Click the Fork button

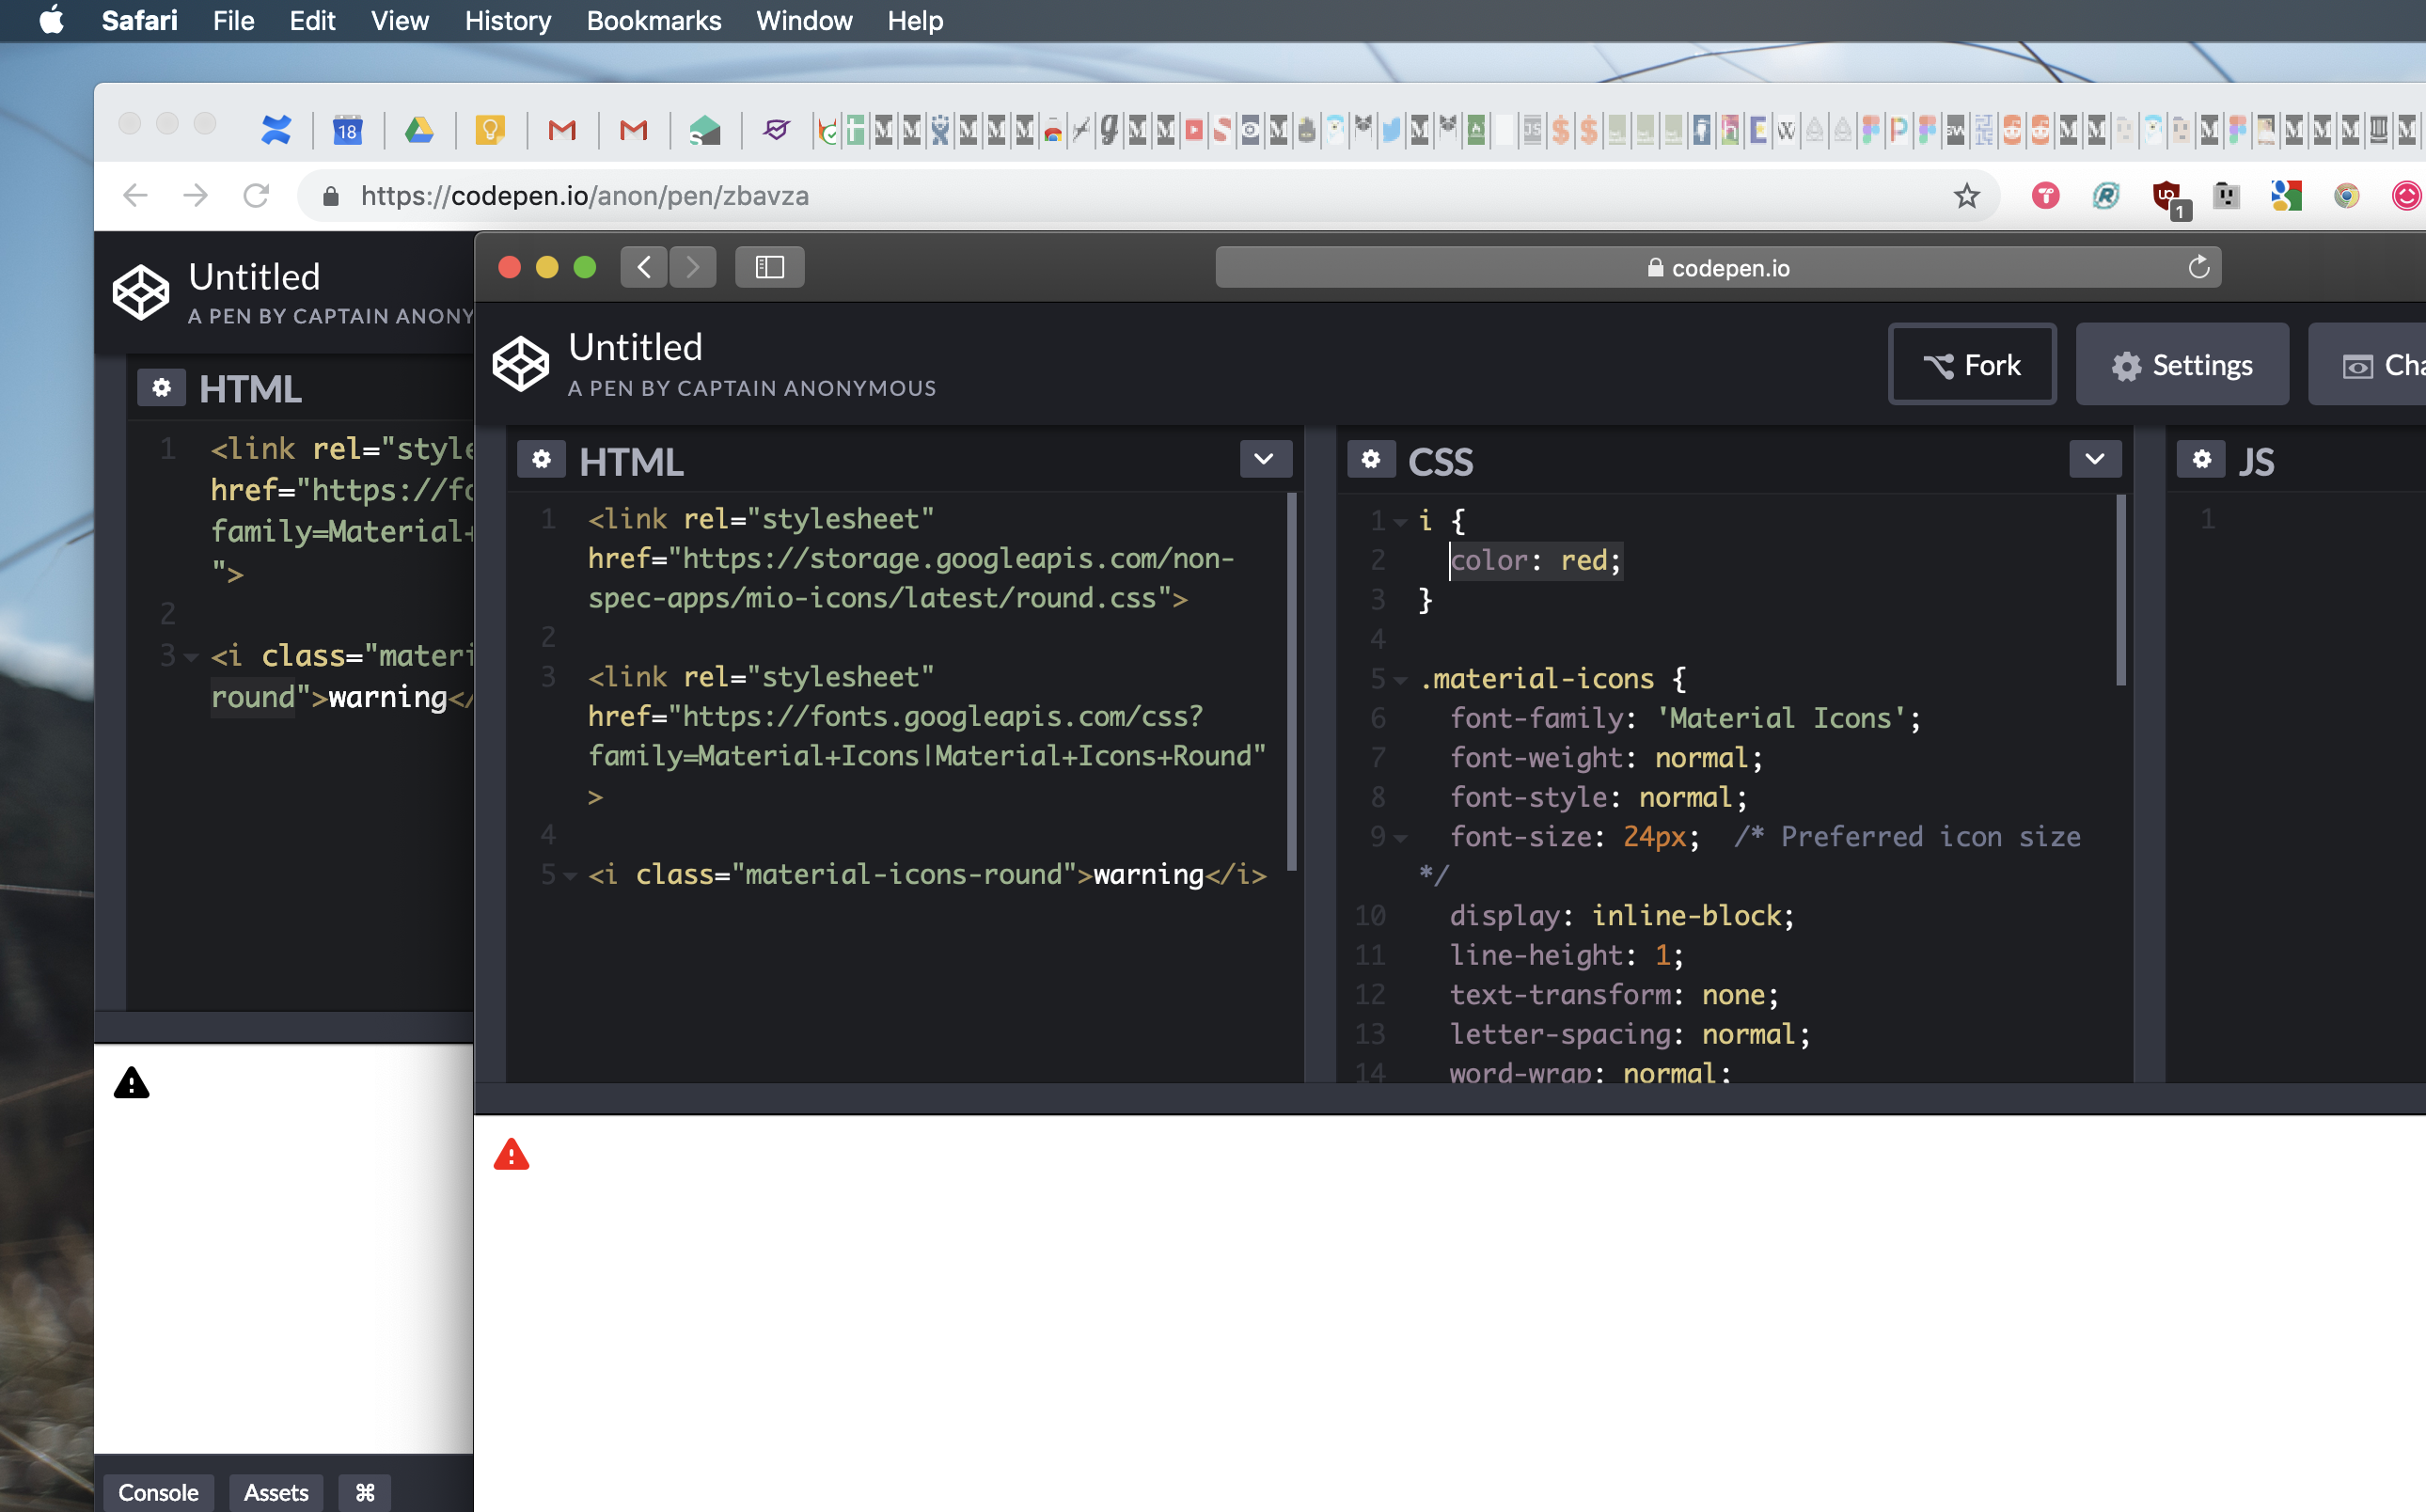click(1971, 365)
